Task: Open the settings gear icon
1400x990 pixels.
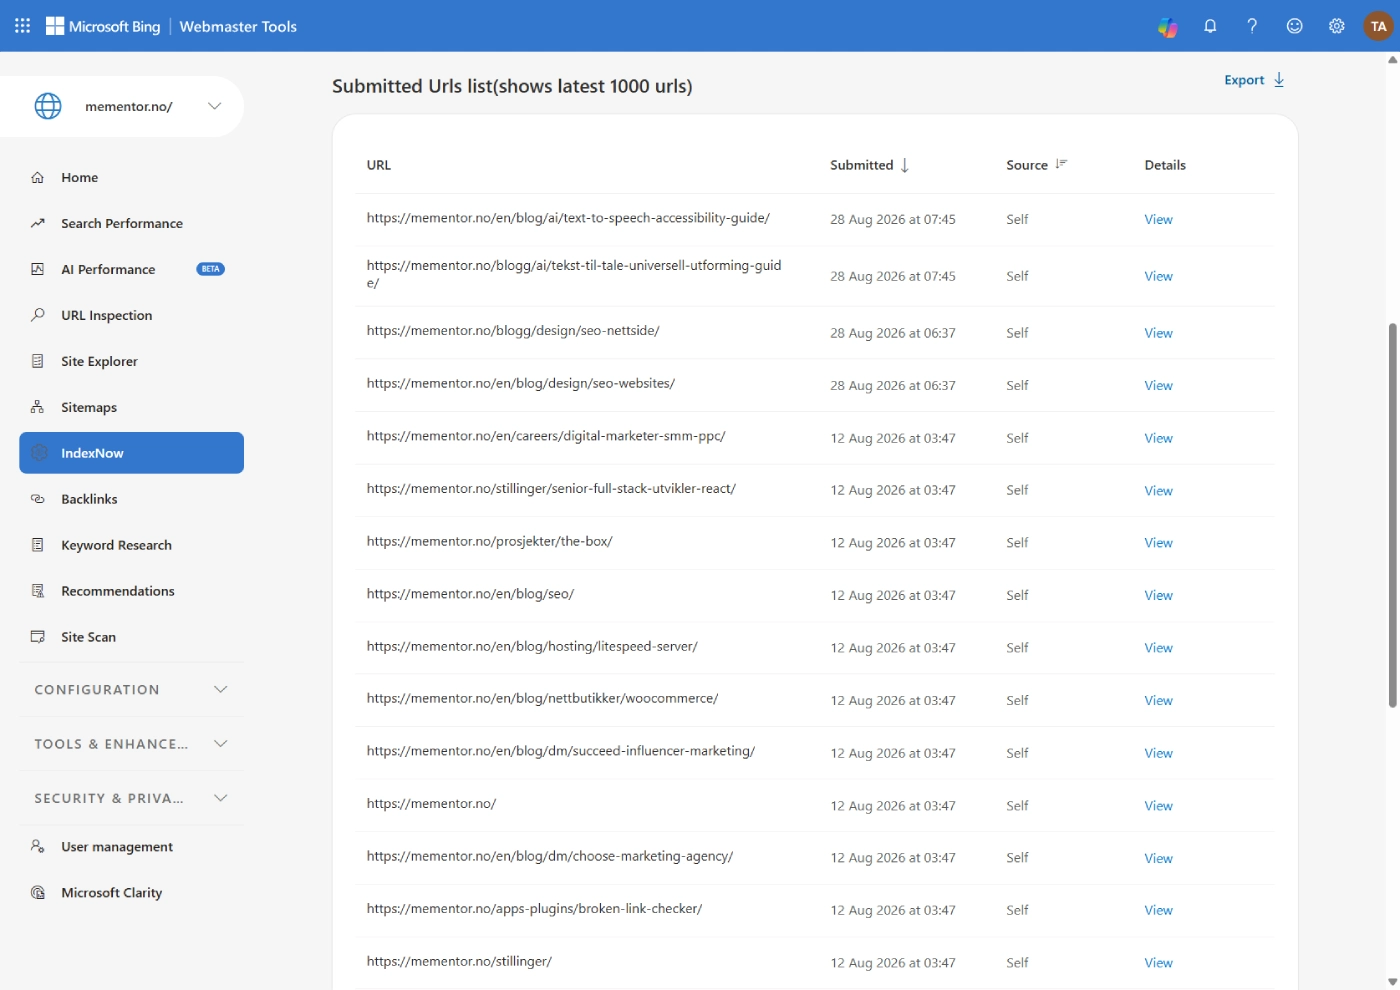Action: pyautogui.click(x=1336, y=26)
